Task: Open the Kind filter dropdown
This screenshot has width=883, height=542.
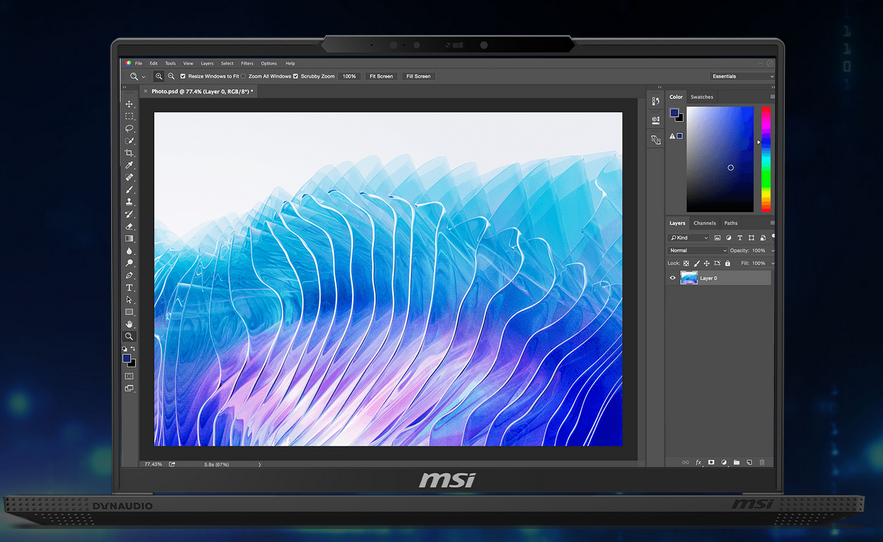Action: click(689, 238)
